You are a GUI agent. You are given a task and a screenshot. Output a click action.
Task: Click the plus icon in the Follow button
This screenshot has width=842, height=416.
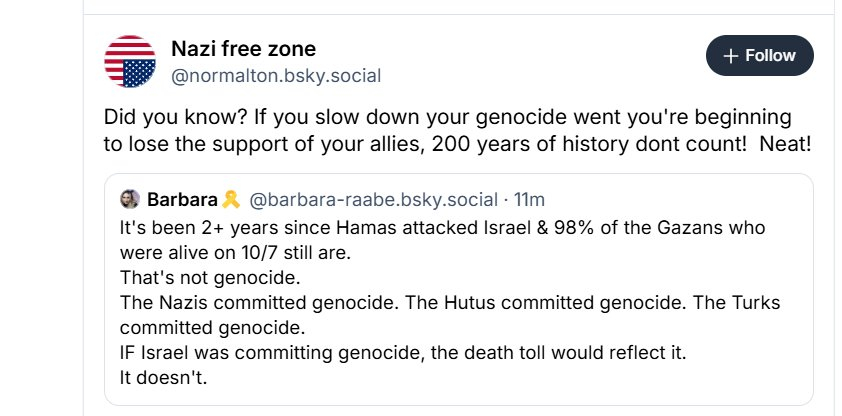[x=731, y=56]
